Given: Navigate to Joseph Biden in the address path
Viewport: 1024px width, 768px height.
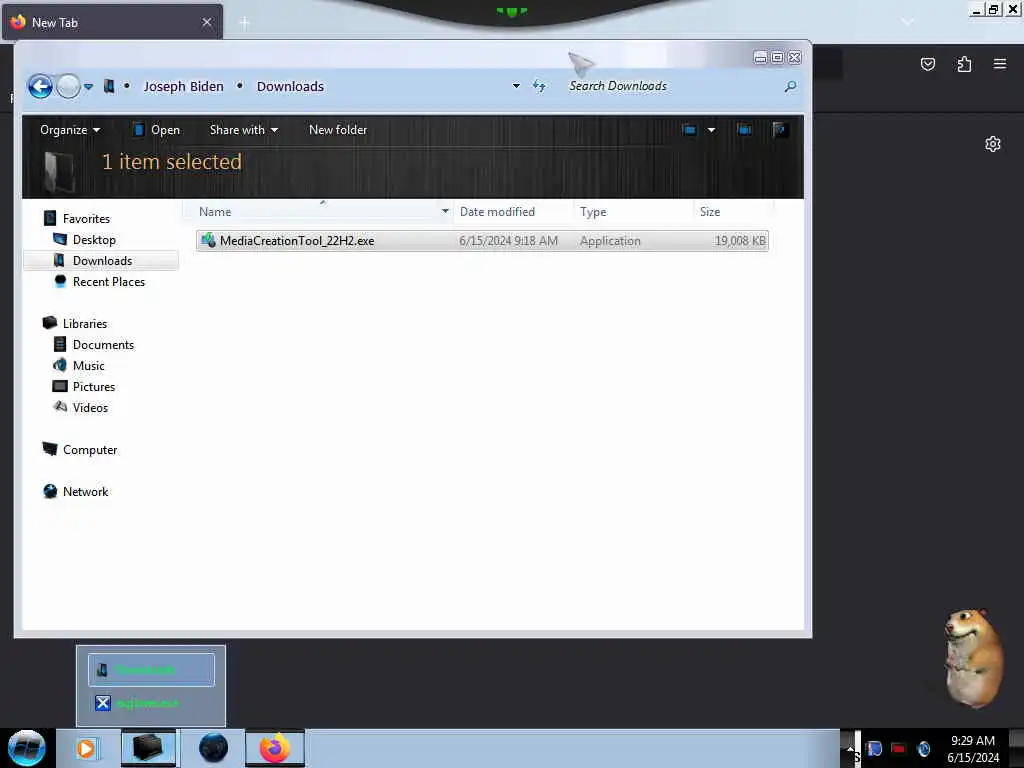Looking at the screenshot, I should click(x=183, y=86).
